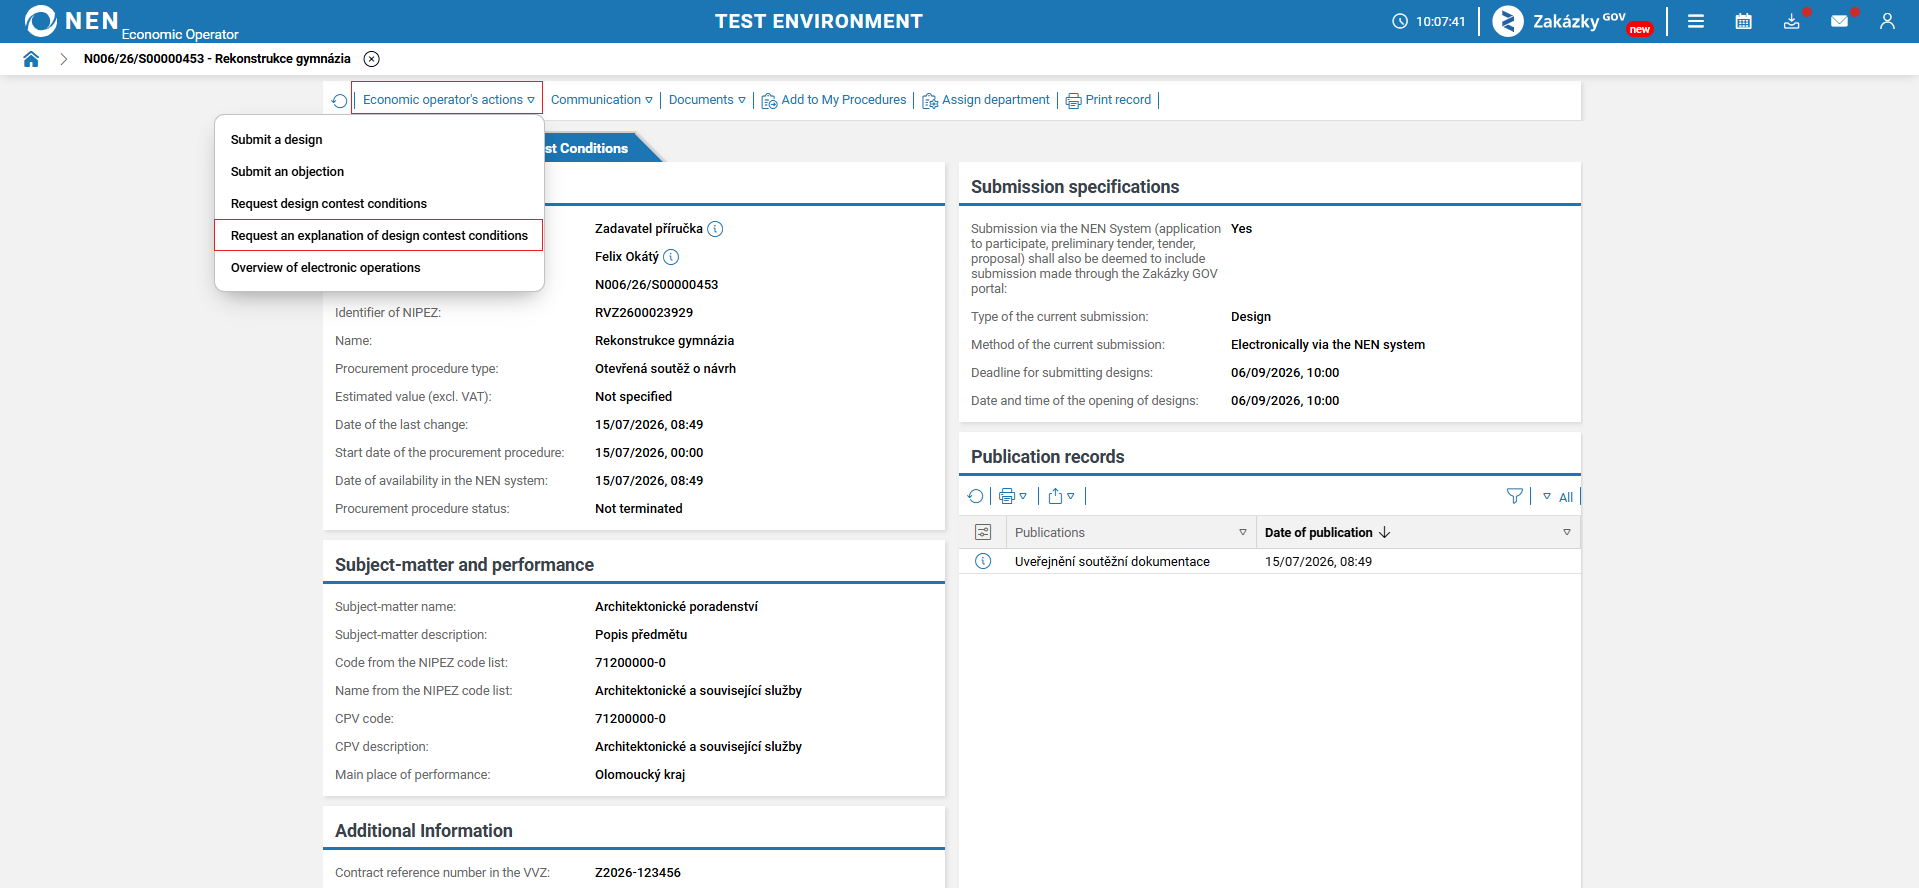Open the export dropdown in Publication records
Image resolution: width=1919 pixels, height=888 pixels.
(x=1061, y=496)
